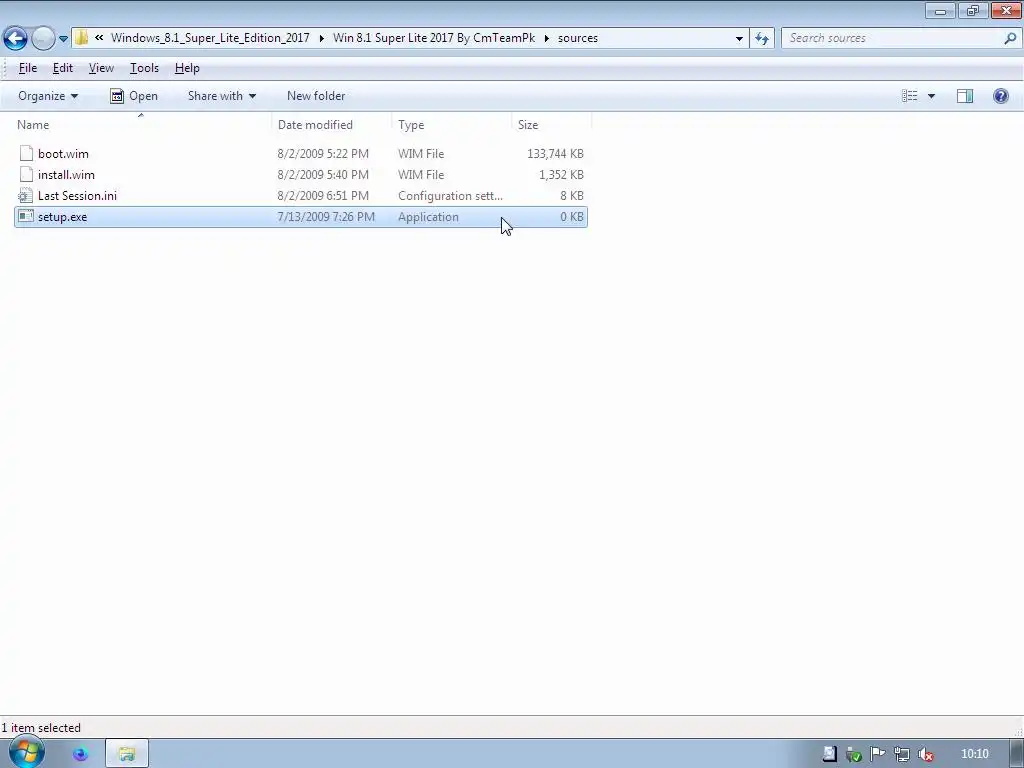Image resolution: width=1024 pixels, height=768 pixels.
Task: Open the File menu
Action: (x=27, y=68)
